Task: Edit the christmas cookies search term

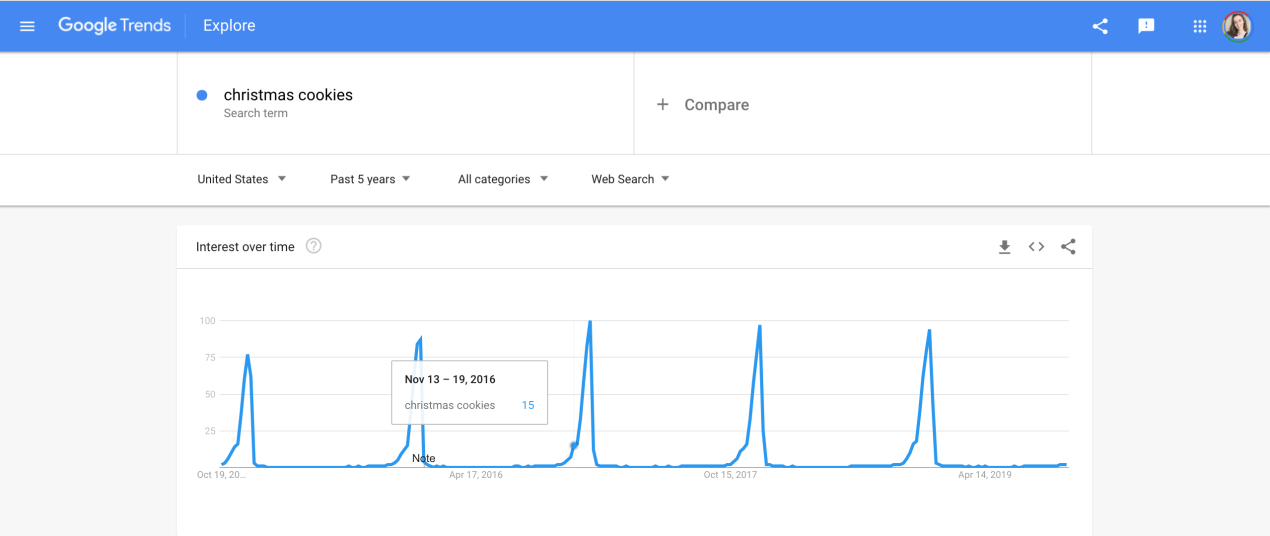Action: tap(288, 95)
